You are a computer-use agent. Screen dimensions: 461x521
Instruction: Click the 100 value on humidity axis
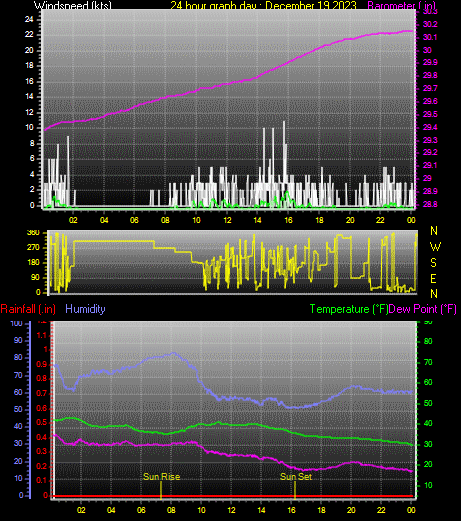click(x=16, y=323)
